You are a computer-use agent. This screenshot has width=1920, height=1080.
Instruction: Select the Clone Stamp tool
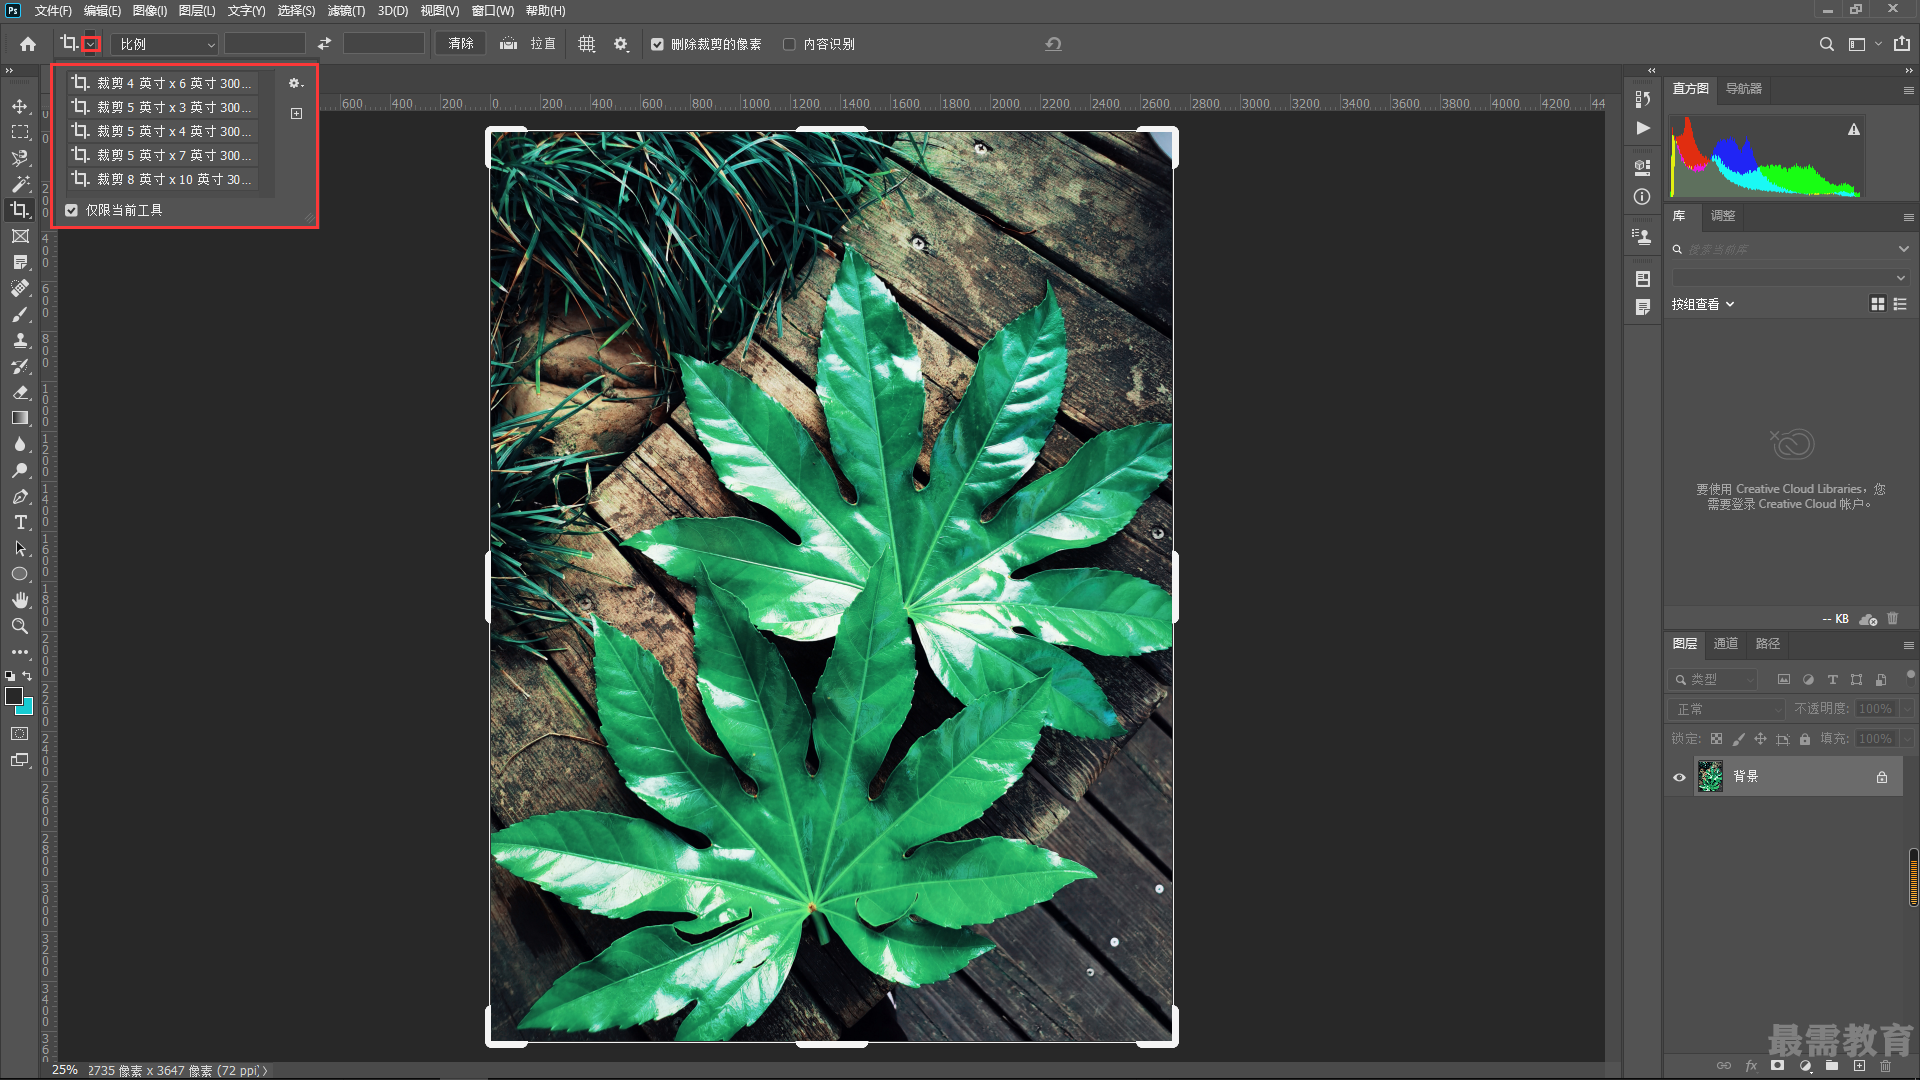click(x=20, y=340)
